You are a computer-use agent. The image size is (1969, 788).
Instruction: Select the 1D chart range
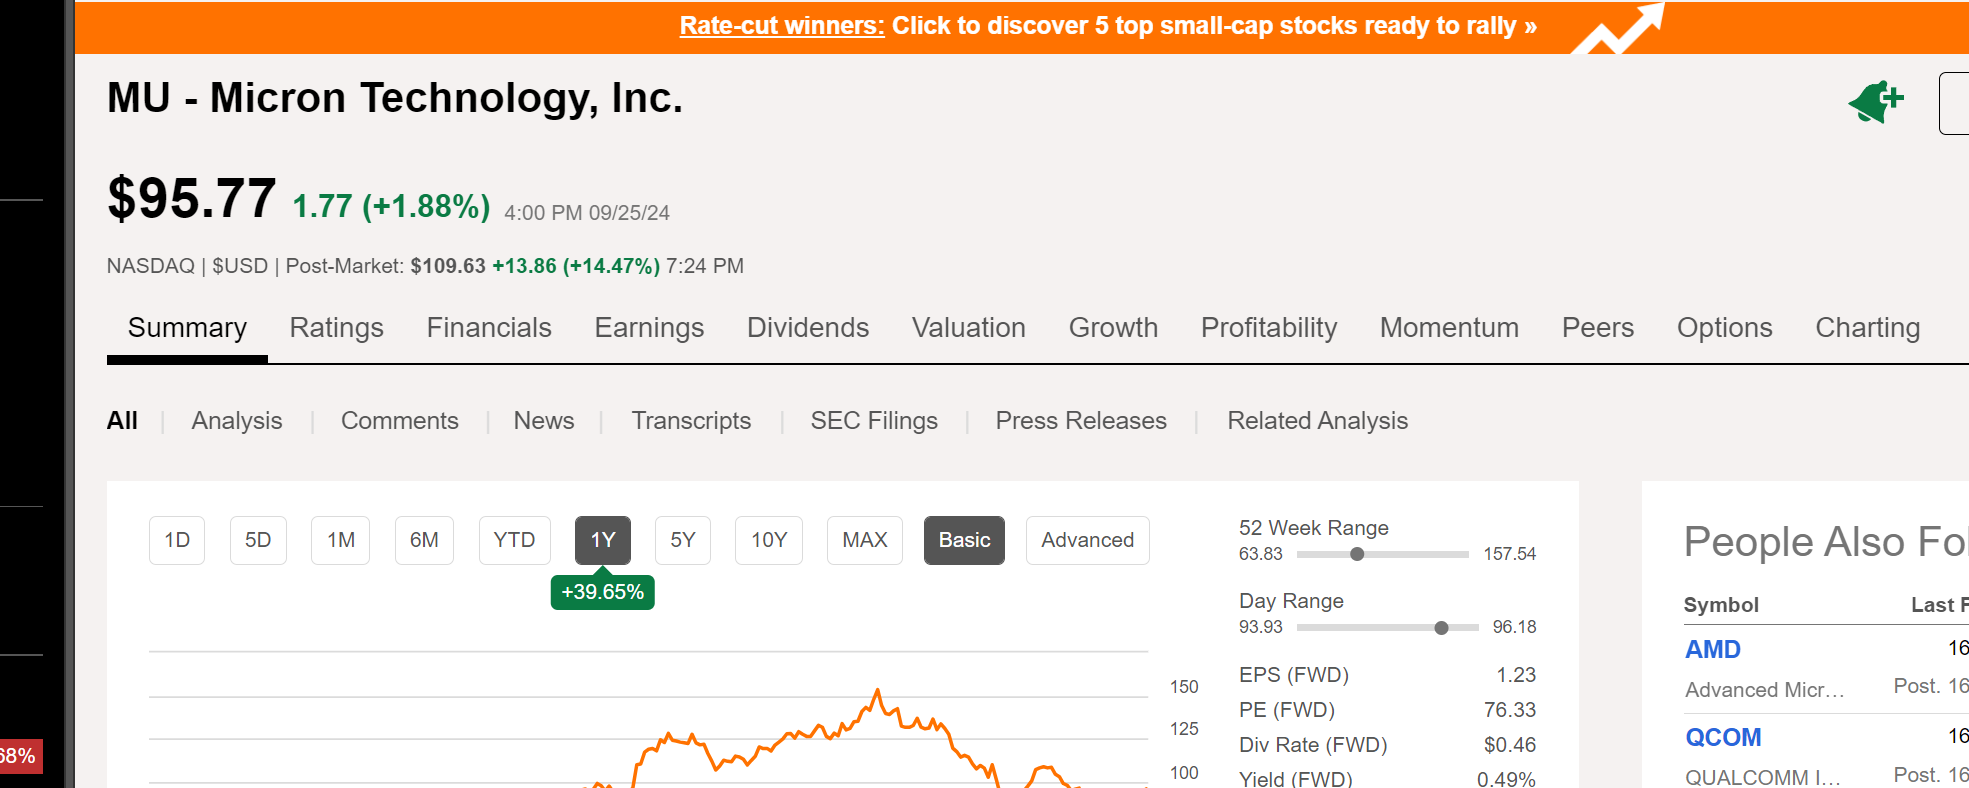tap(177, 540)
